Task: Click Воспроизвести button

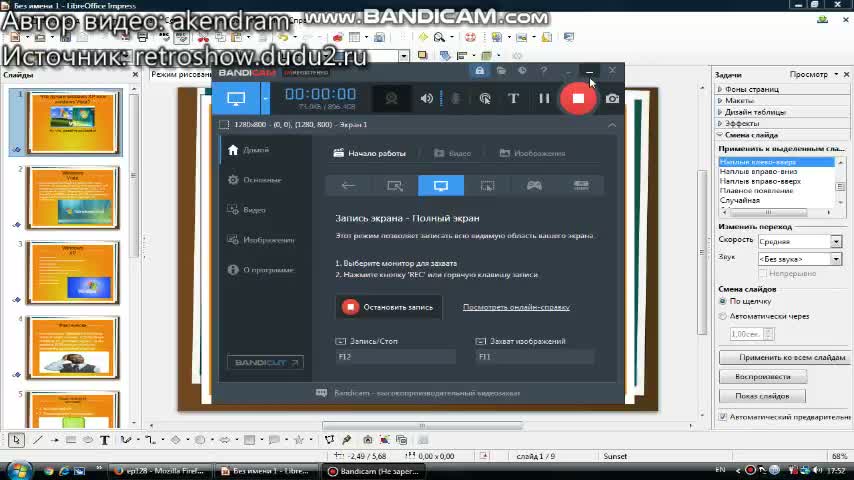Action: tap(762, 377)
